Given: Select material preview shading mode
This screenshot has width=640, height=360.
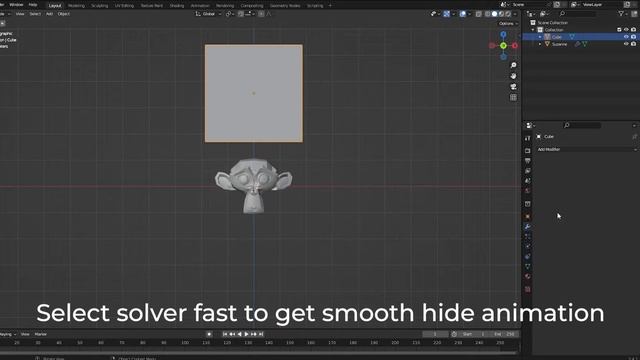Looking at the screenshot, I should click(x=502, y=14).
